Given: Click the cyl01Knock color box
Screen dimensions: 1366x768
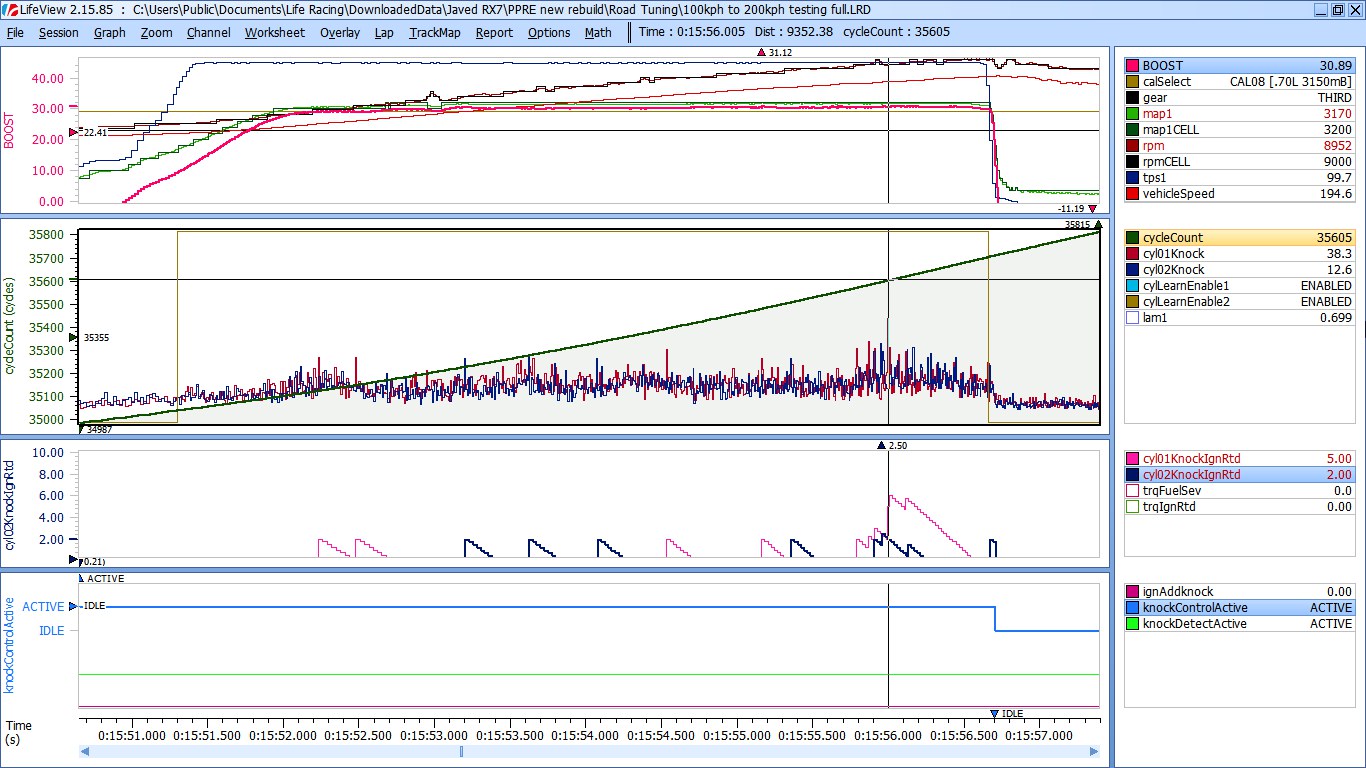Looking at the screenshot, I should pos(1132,254).
